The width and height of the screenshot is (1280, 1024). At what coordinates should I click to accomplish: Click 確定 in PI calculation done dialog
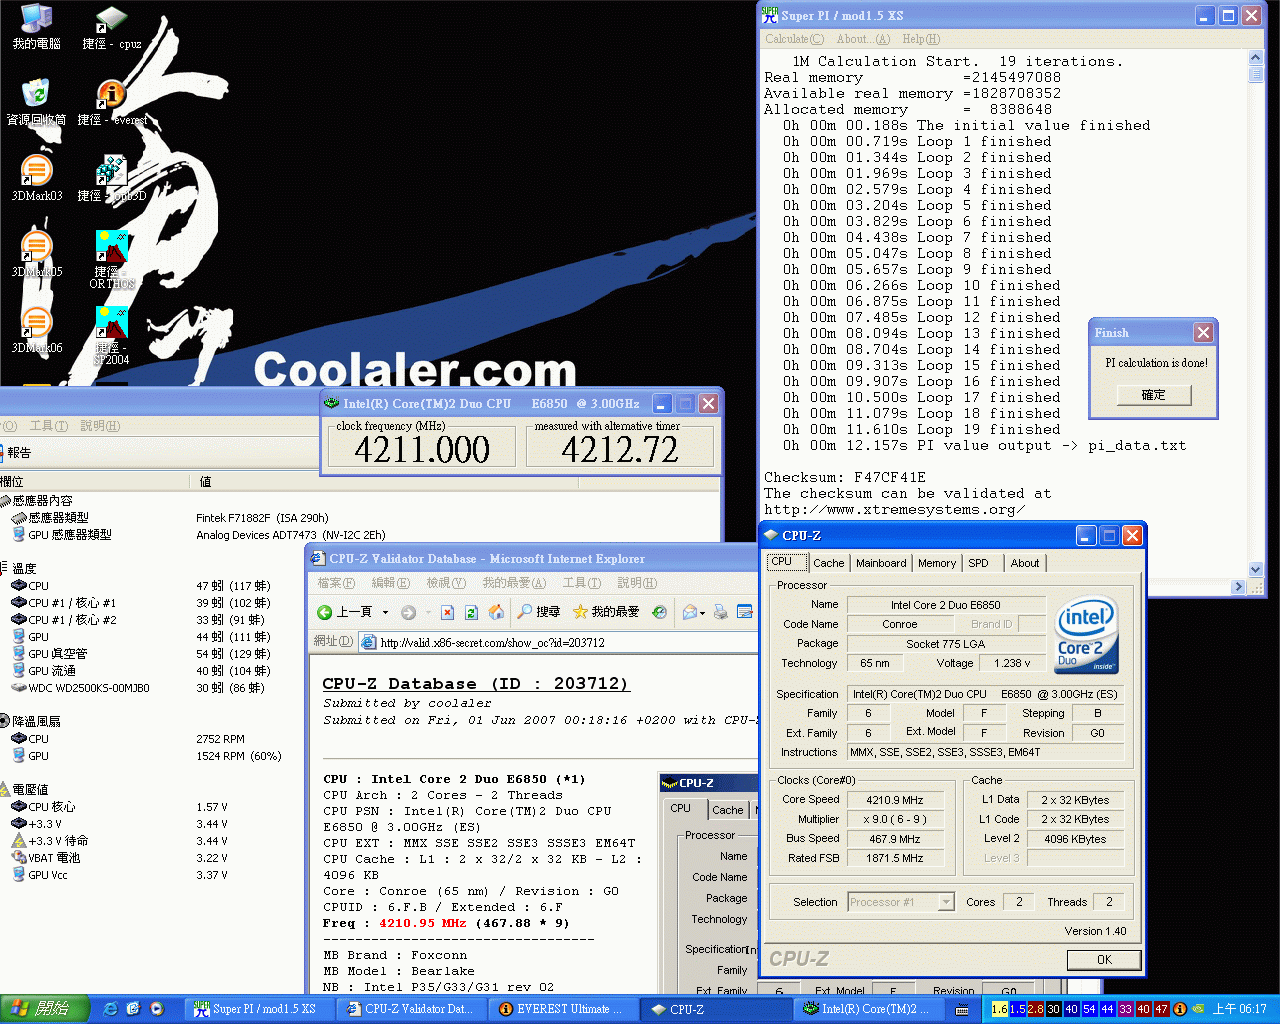[1154, 395]
